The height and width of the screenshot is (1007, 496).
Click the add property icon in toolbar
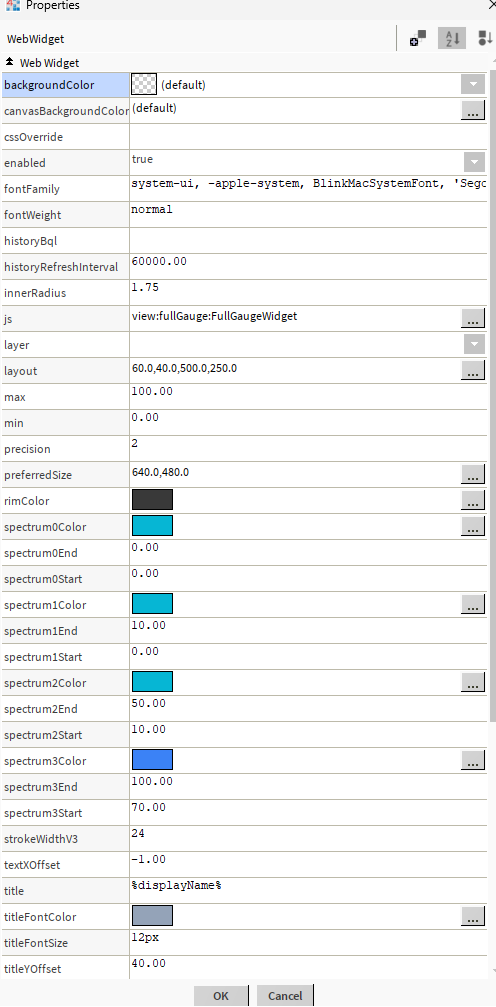[418, 39]
